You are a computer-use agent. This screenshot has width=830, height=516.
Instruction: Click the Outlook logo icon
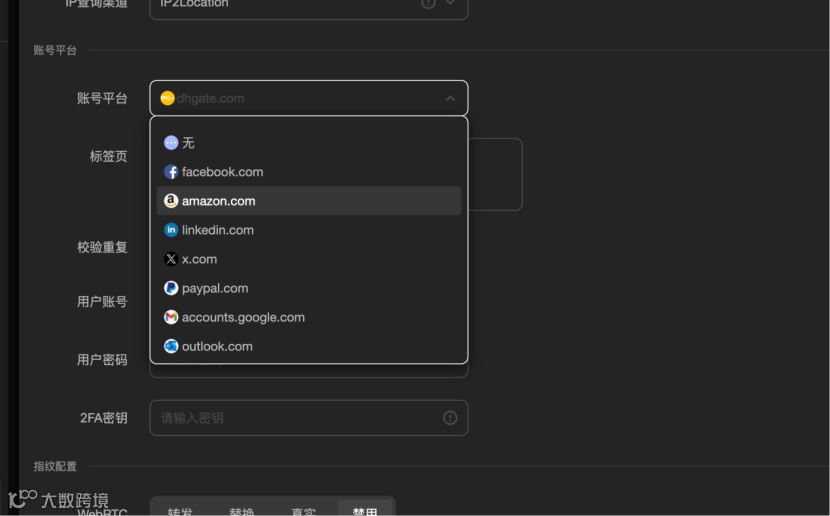coord(171,347)
